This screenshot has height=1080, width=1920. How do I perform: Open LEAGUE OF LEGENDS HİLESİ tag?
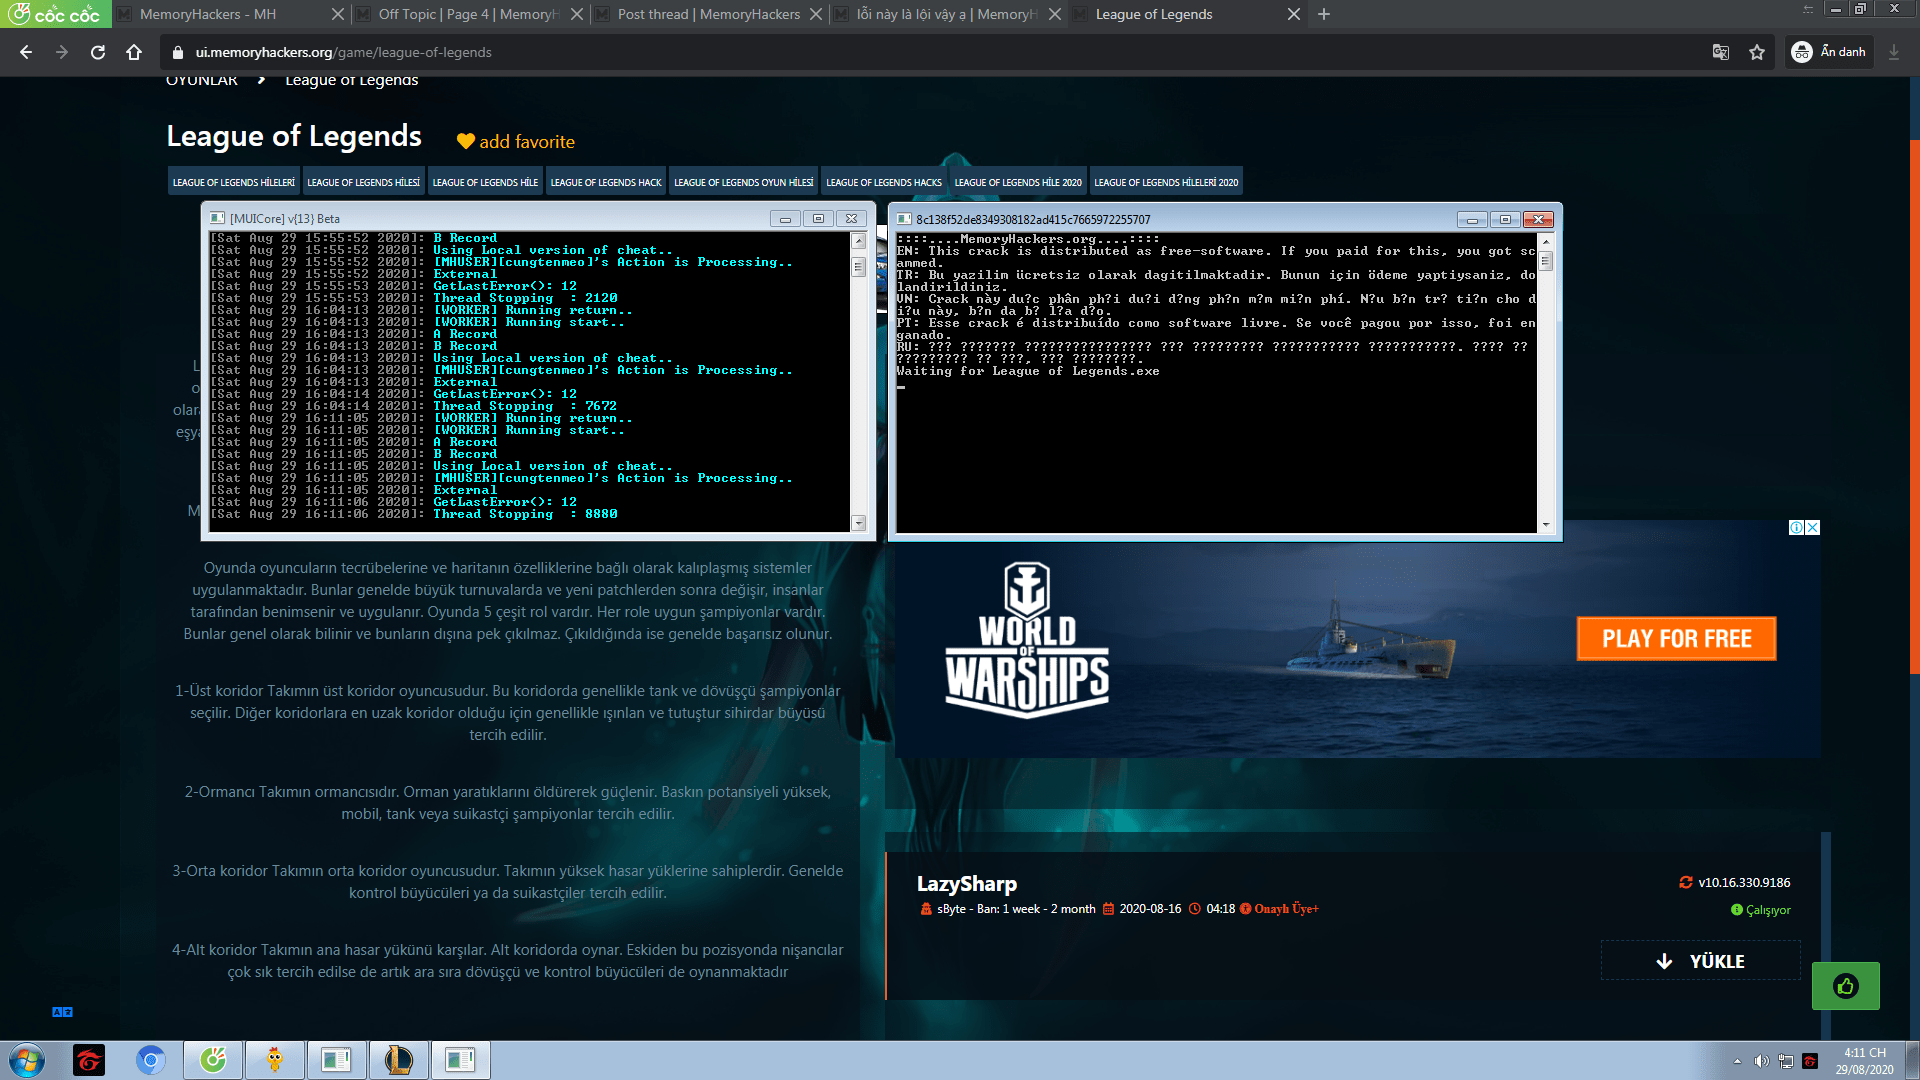tap(364, 182)
